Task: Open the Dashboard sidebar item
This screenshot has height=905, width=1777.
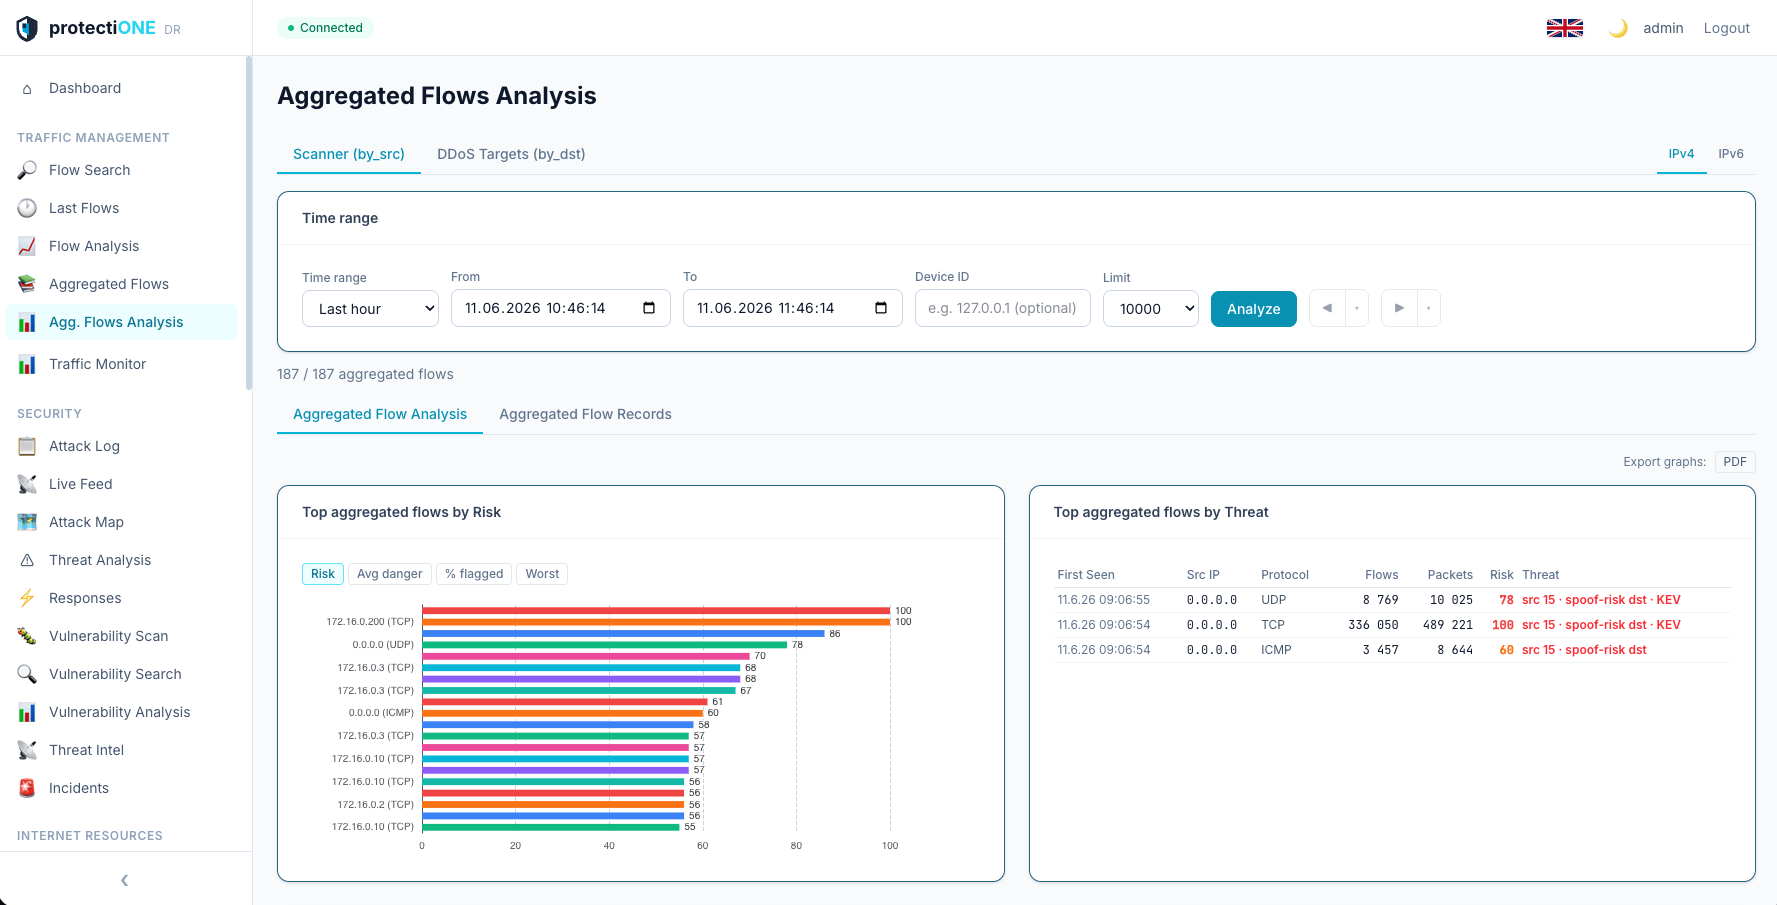Action: 120,88
